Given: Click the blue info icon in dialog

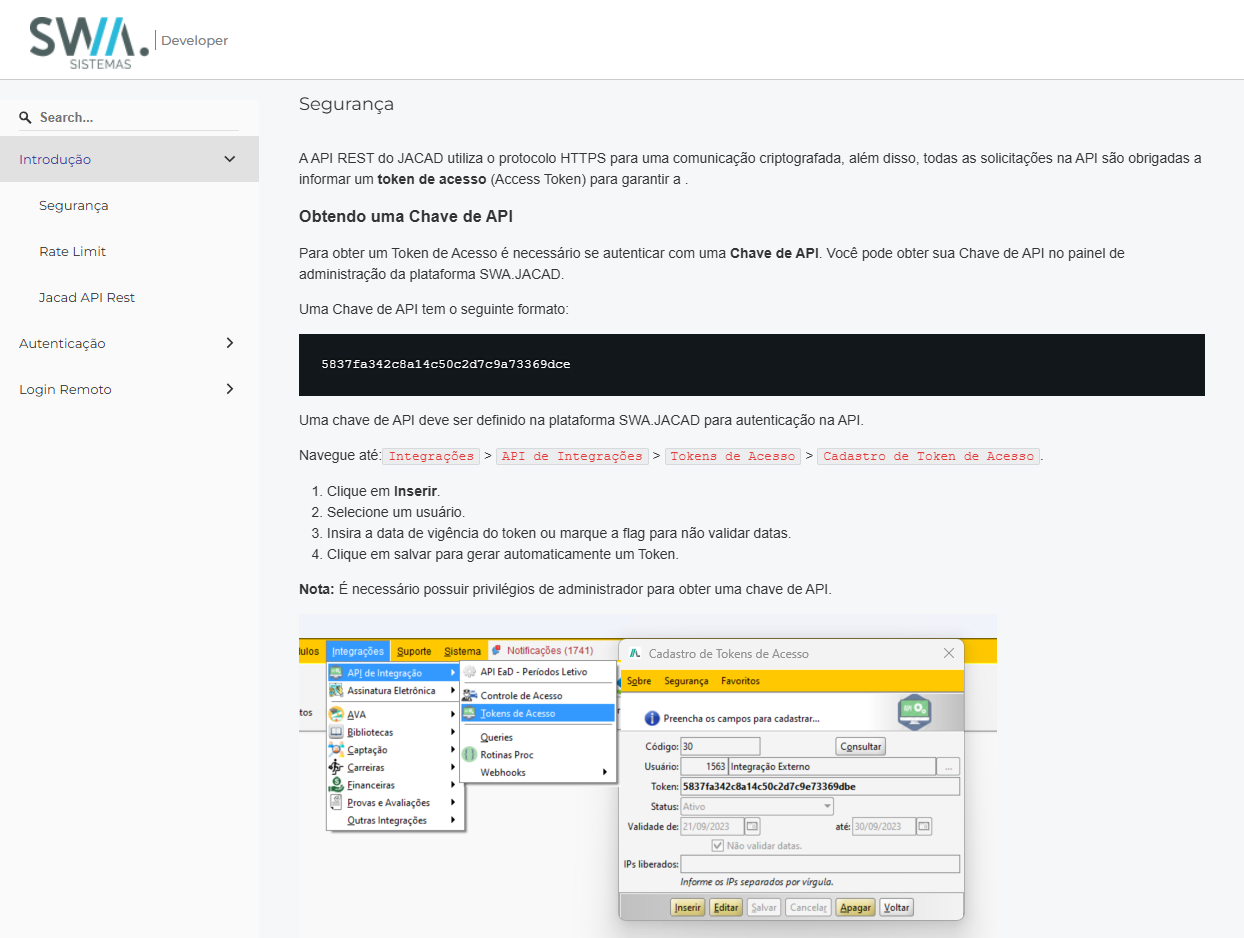Looking at the screenshot, I should coord(652,718).
